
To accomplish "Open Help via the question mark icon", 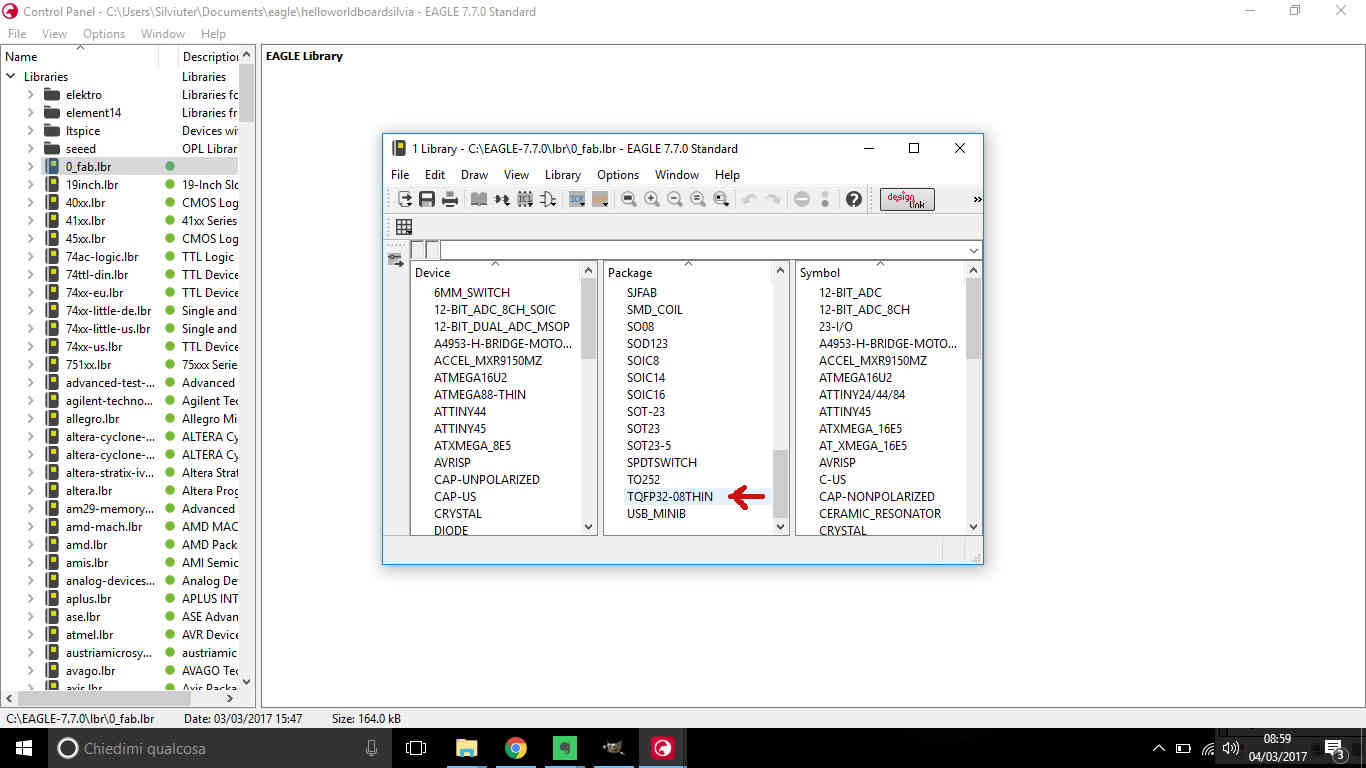I will [x=853, y=199].
